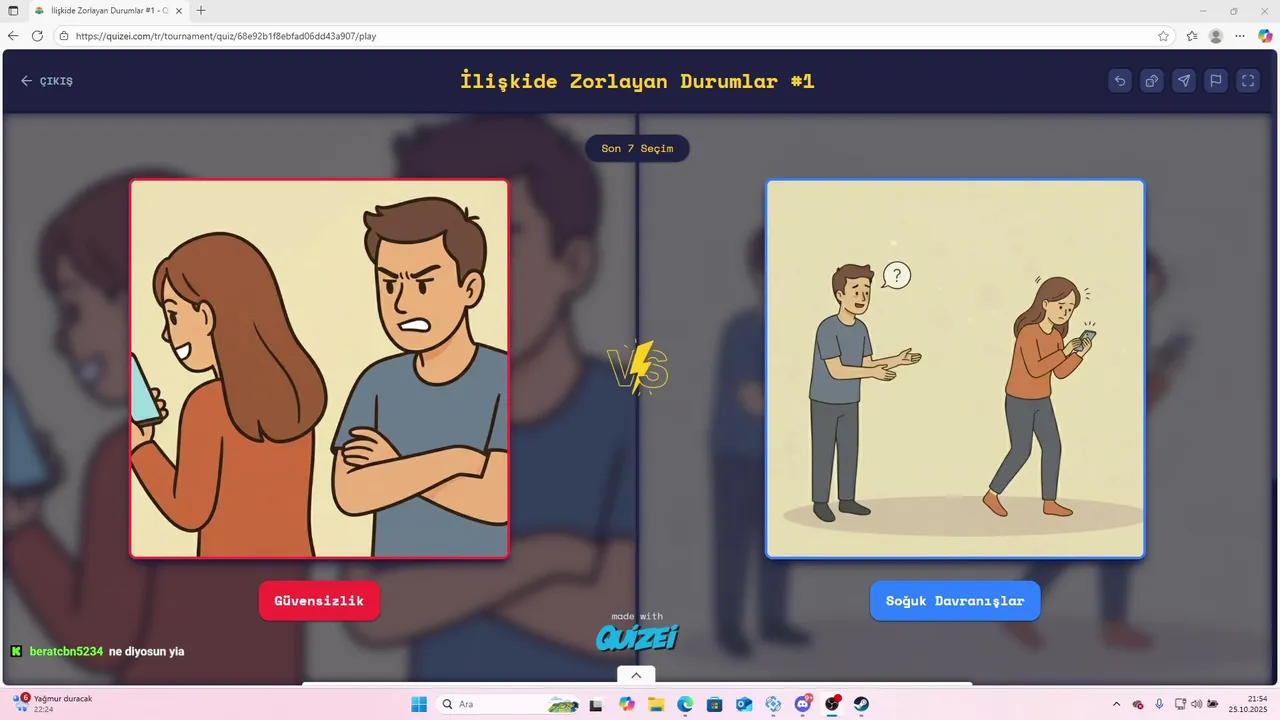This screenshot has height=720, width=1280.
Task: Enter fullscreen mode via the quiz header
Action: click(1248, 81)
